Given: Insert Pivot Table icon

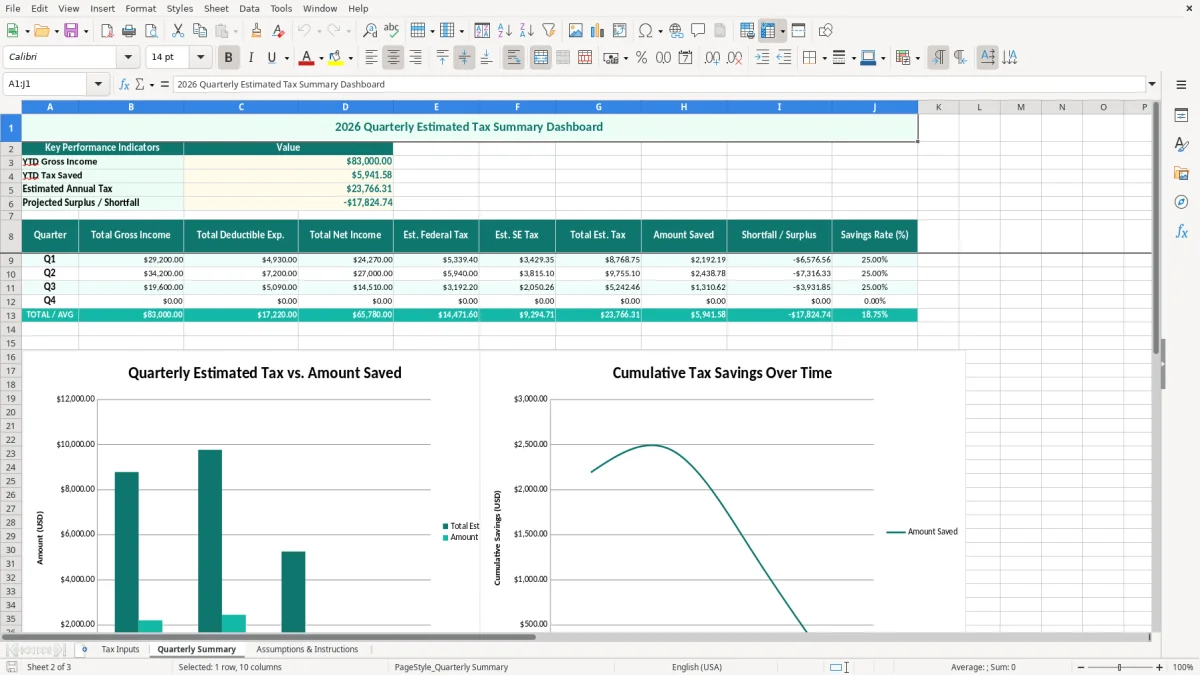Looking at the screenshot, I should [620, 31].
